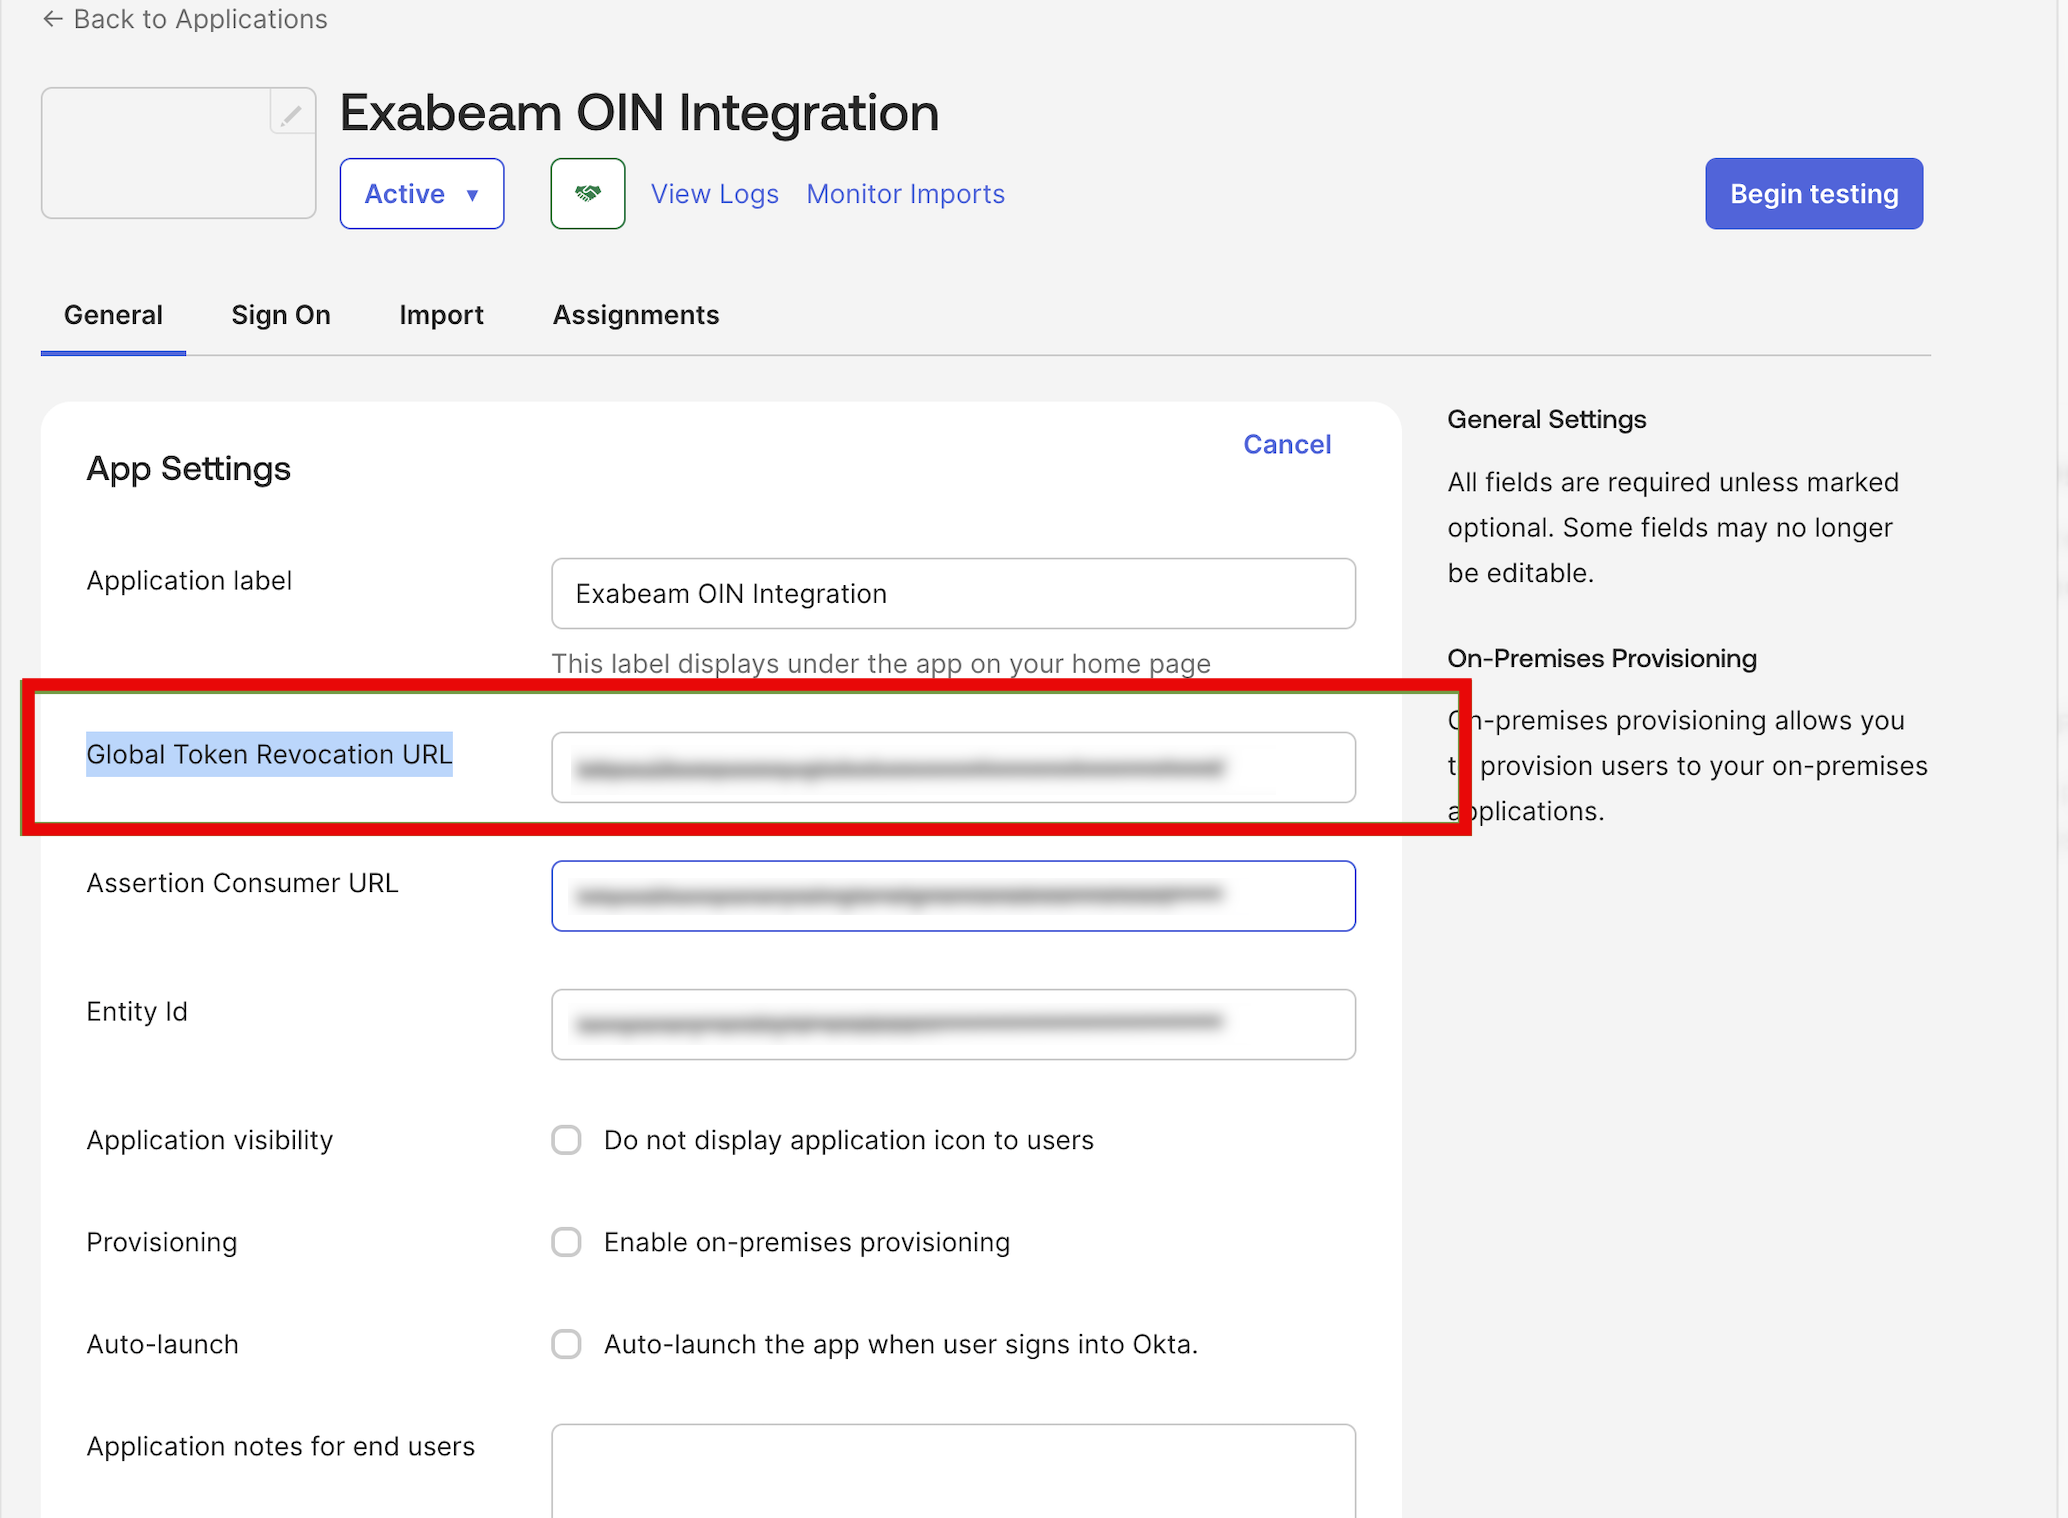This screenshot has width=2068, height=1518.
Task: Select the Global Token Revocation URL field
Action: coord(952,767)
